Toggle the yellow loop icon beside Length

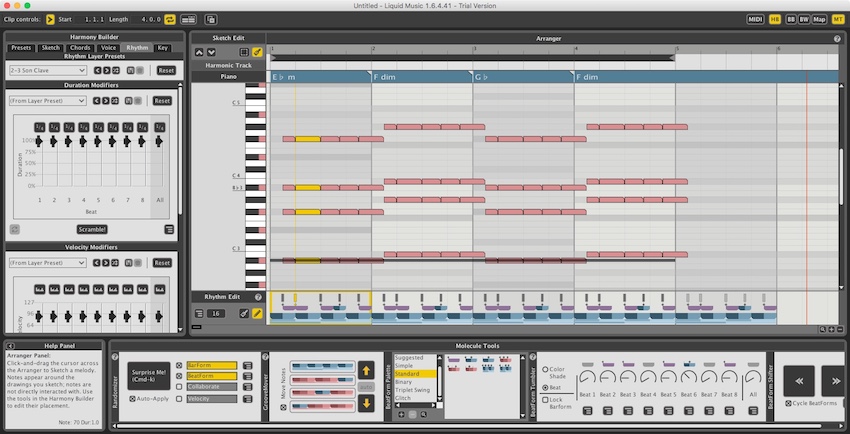point(170,20)
